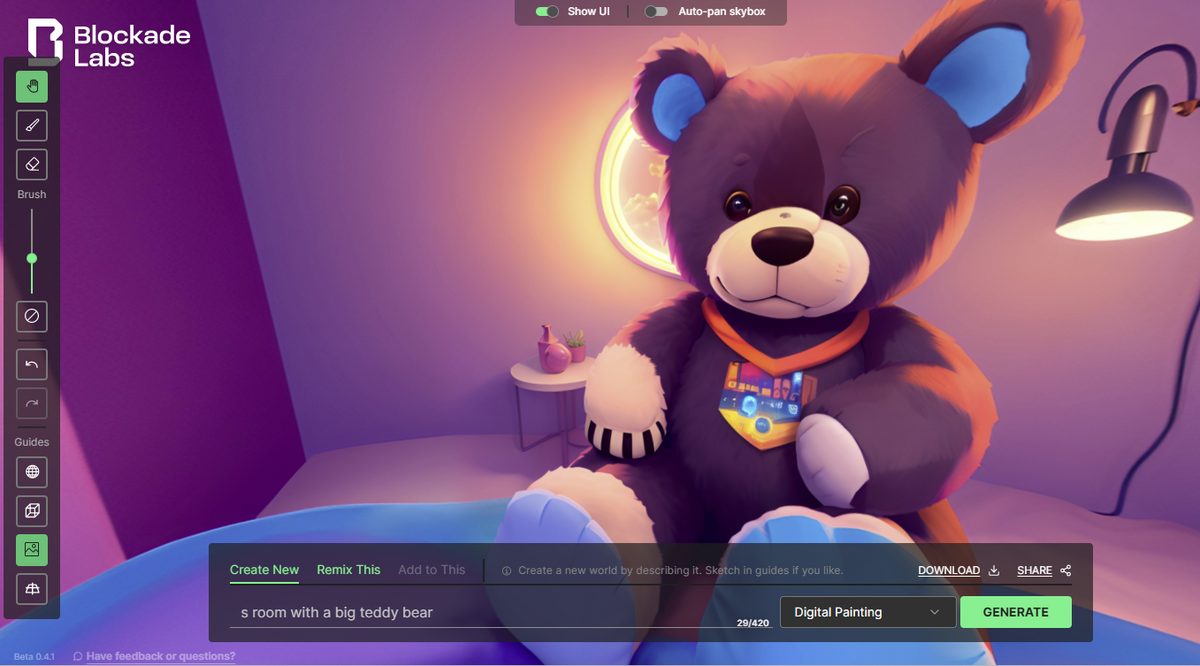Click the Guides section label
Image resolution: width=1200 pixels, height=666 pixels.
coord(32,442)
